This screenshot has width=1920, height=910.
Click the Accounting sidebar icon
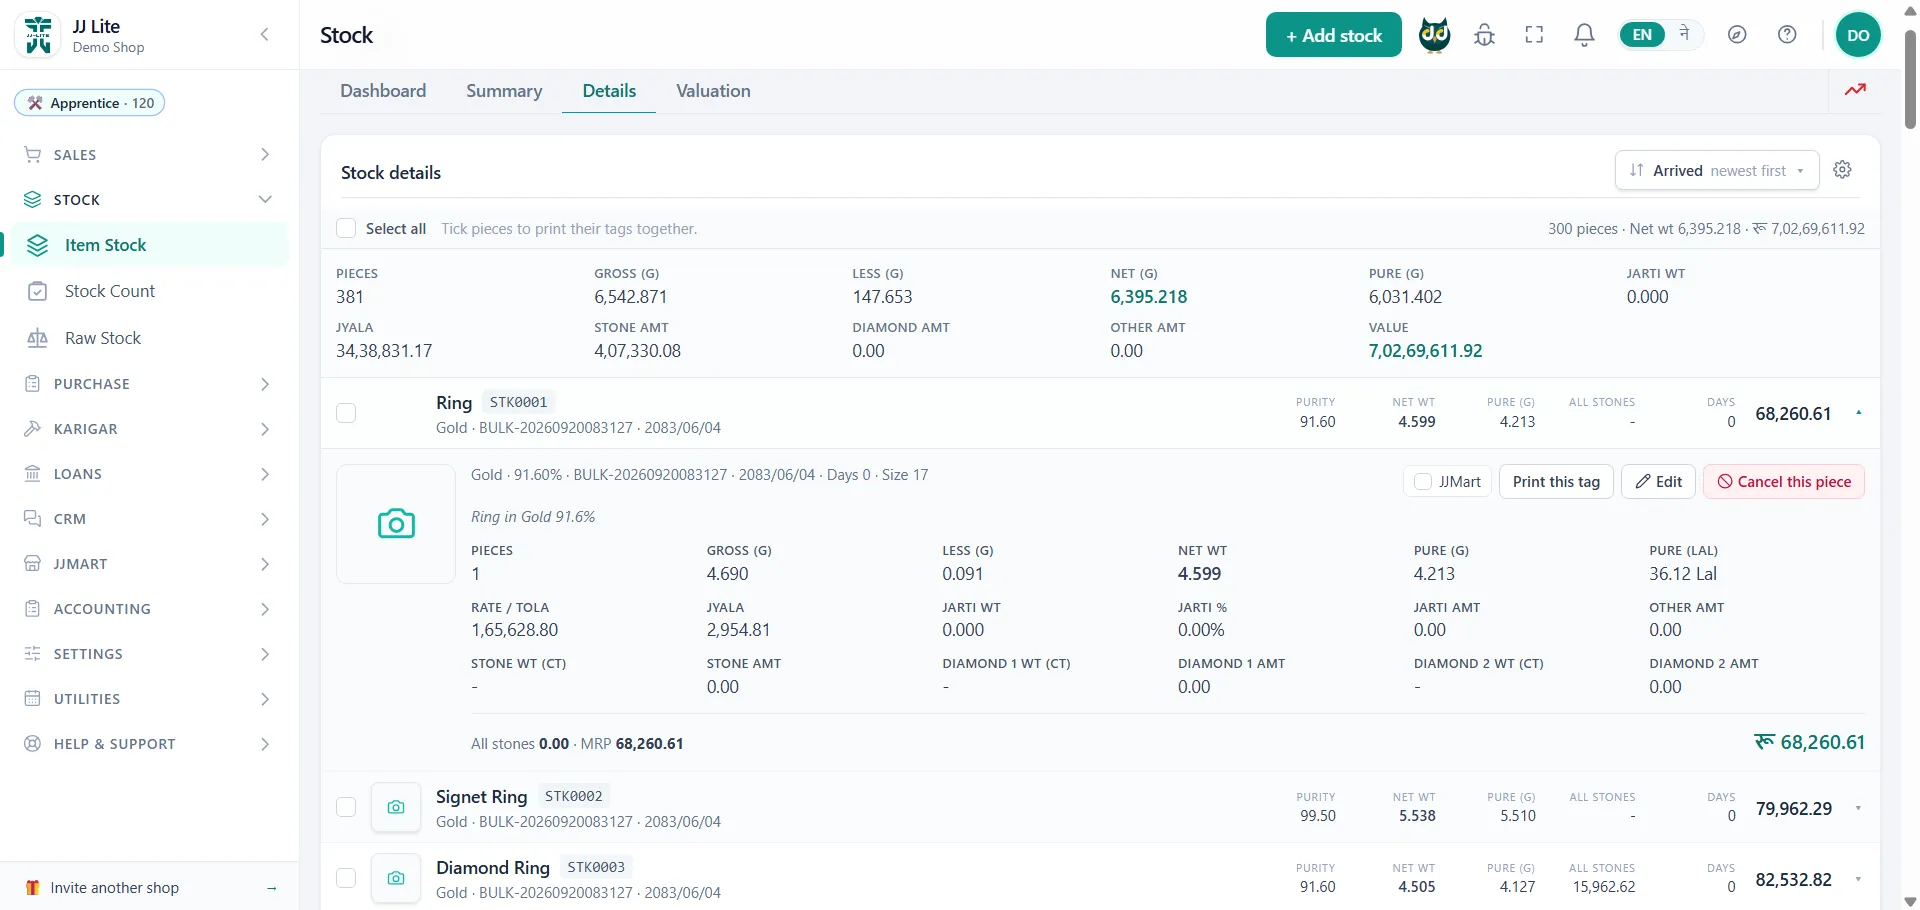click(33, 609)
